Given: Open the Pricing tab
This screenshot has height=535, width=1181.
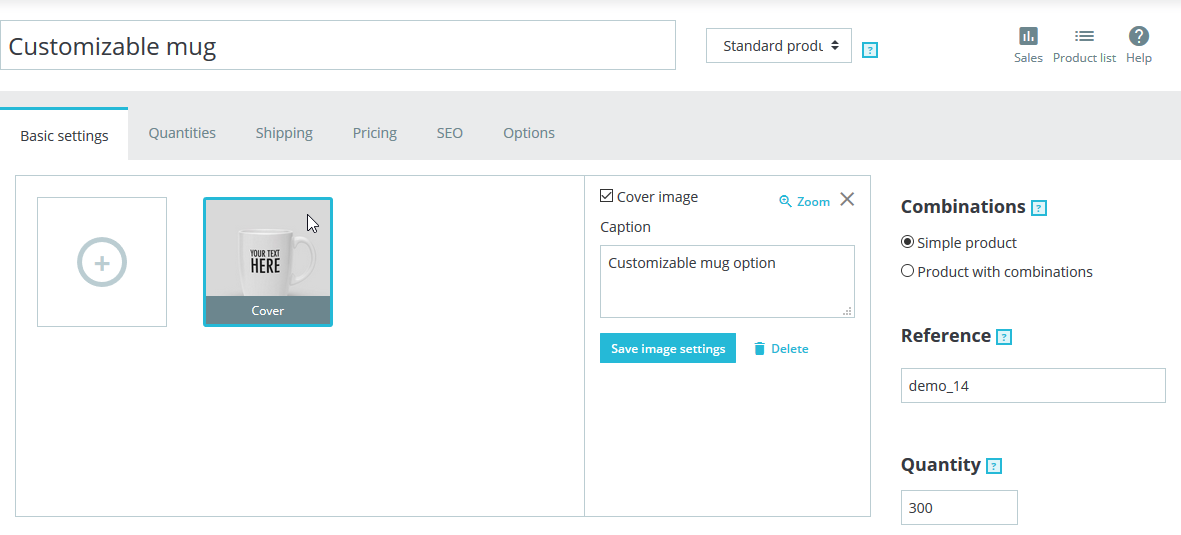Looking at the screenshot, I should [375, 133].
